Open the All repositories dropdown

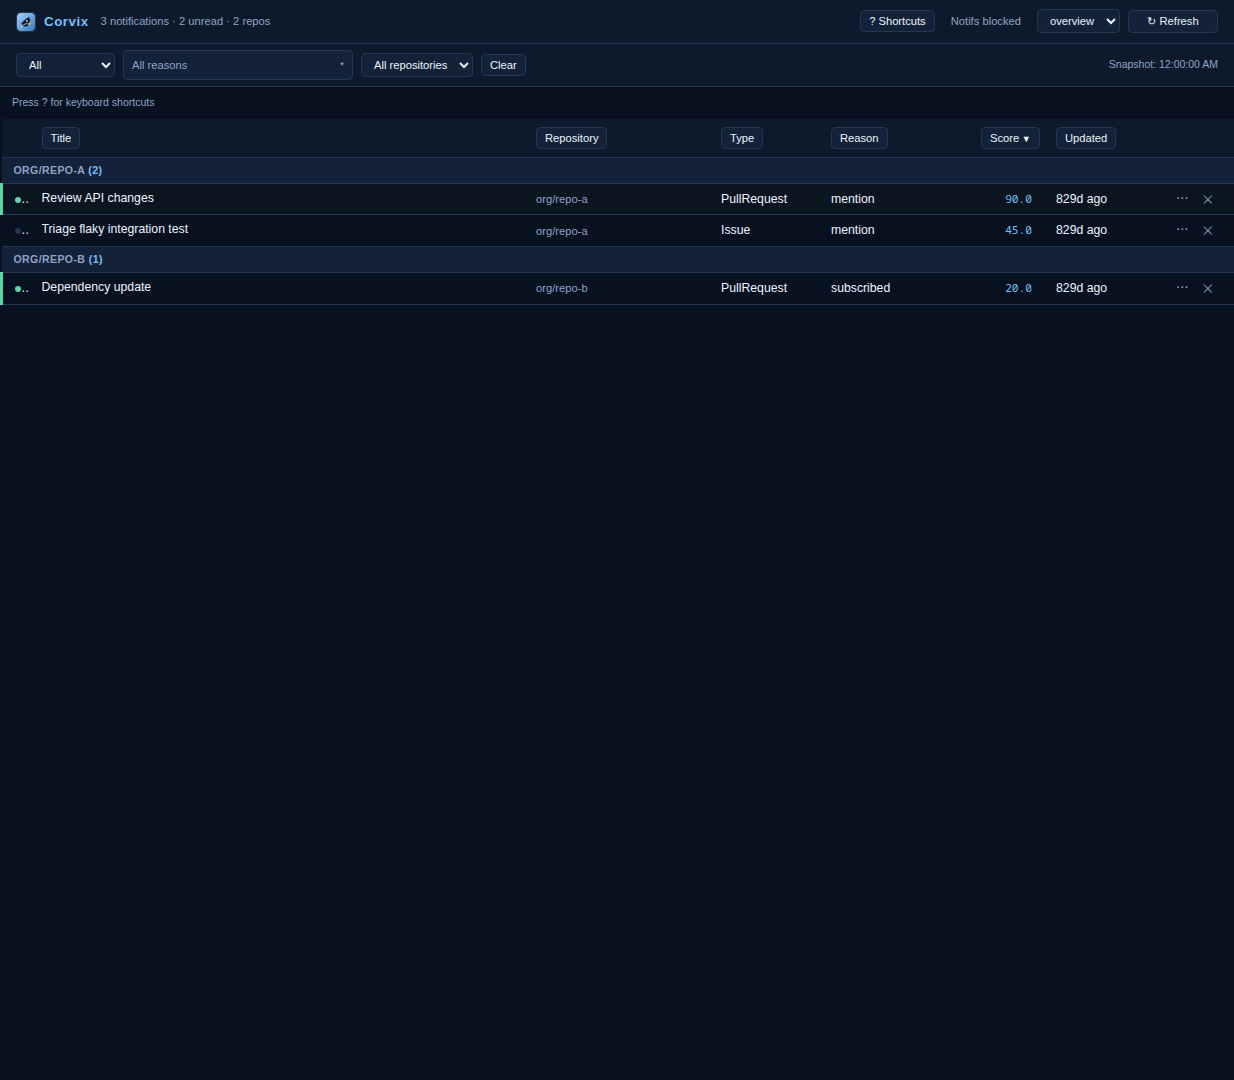(417, 65)
